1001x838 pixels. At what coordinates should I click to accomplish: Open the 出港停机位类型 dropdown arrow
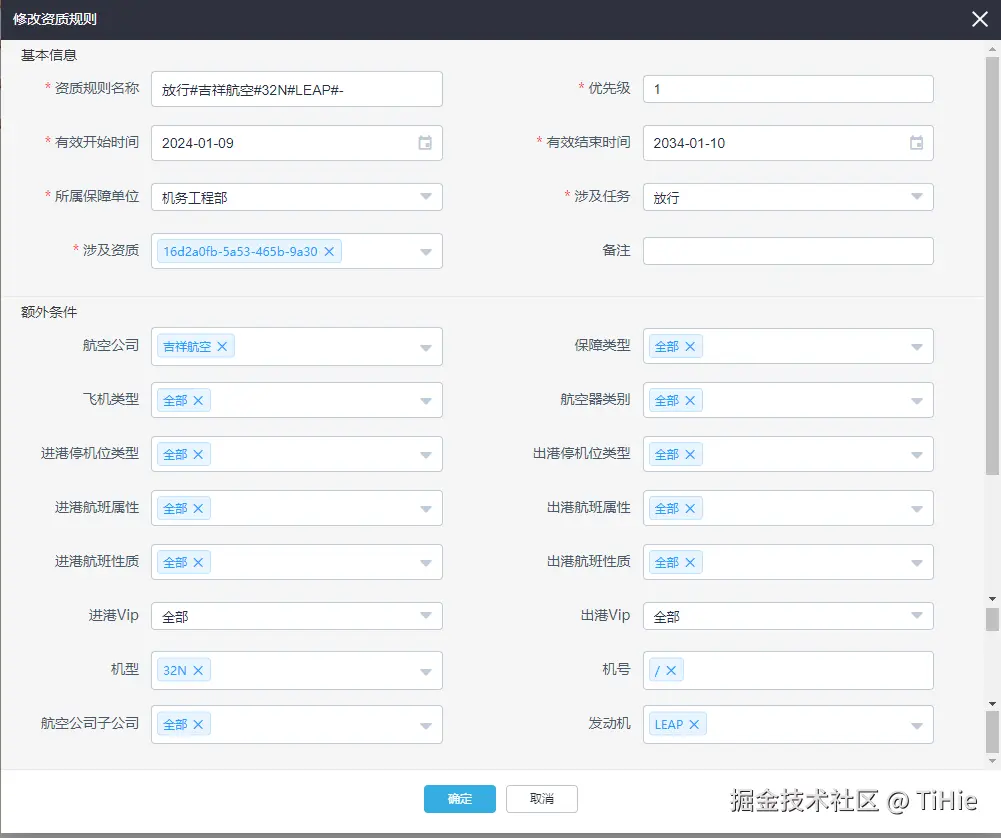(917, 455)
